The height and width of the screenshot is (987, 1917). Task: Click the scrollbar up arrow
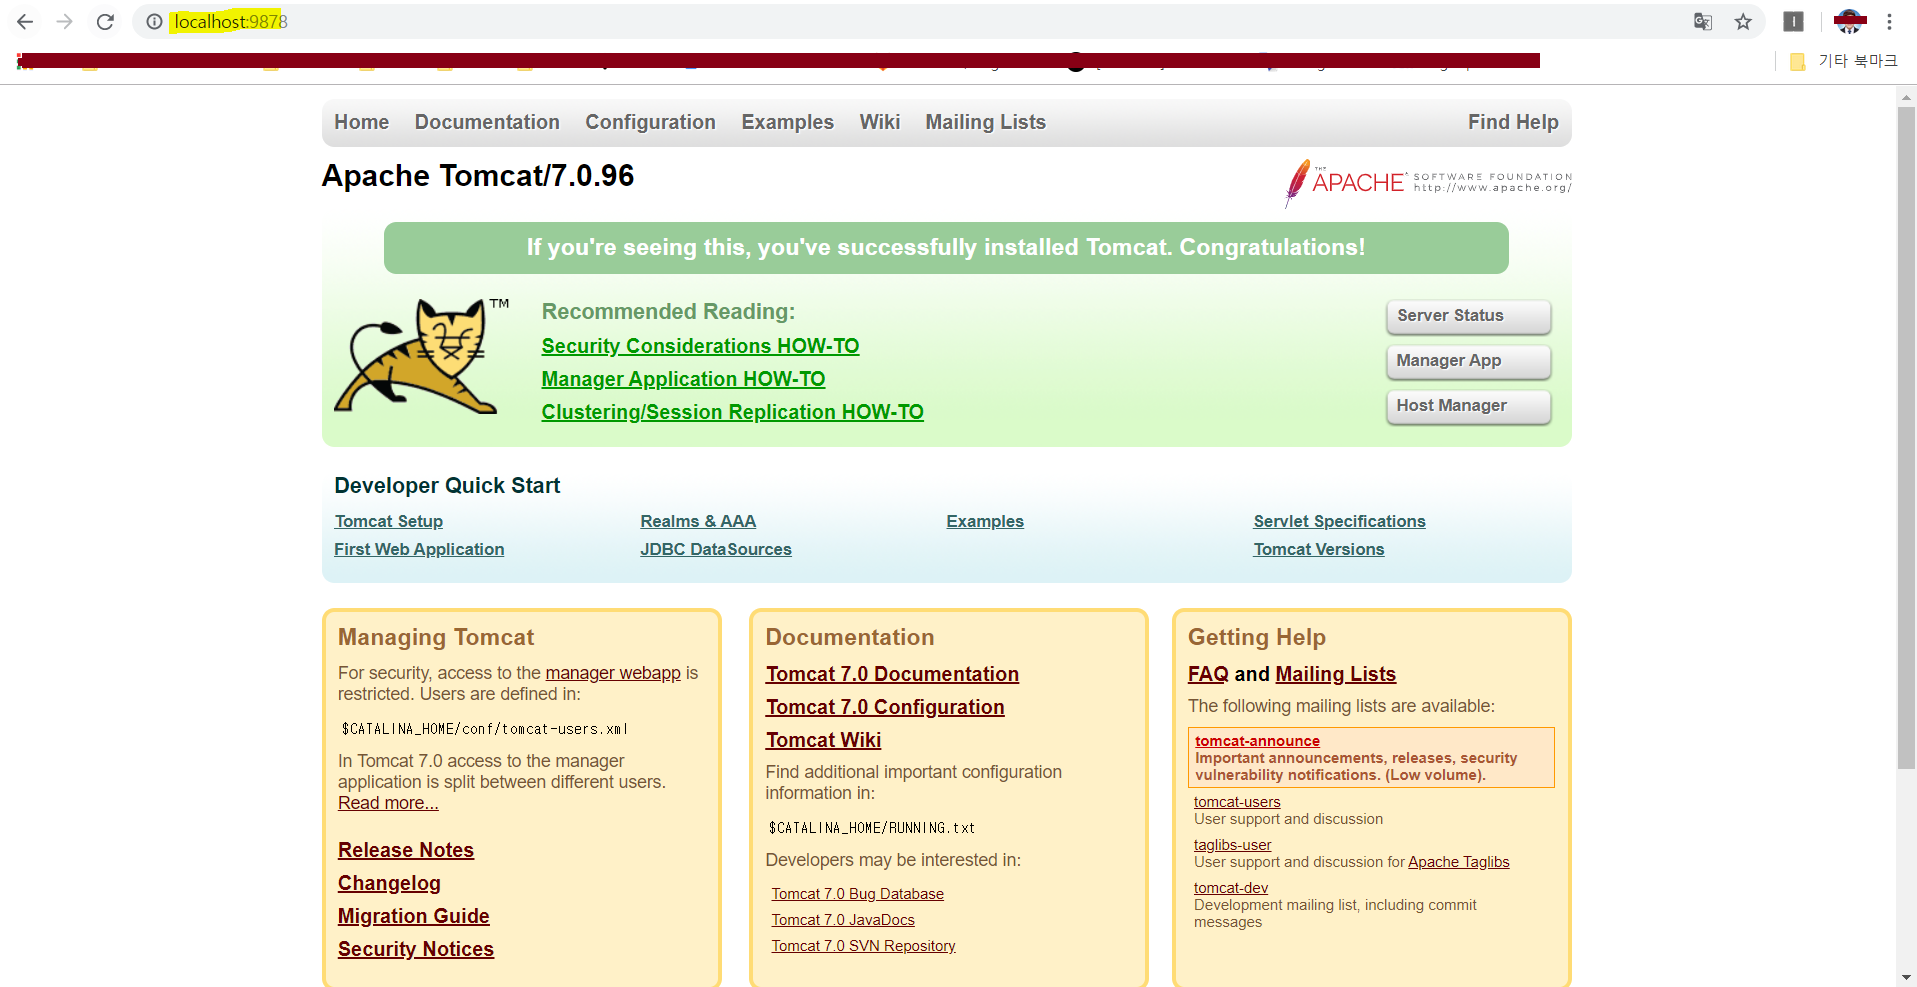tap(1906, 96)
